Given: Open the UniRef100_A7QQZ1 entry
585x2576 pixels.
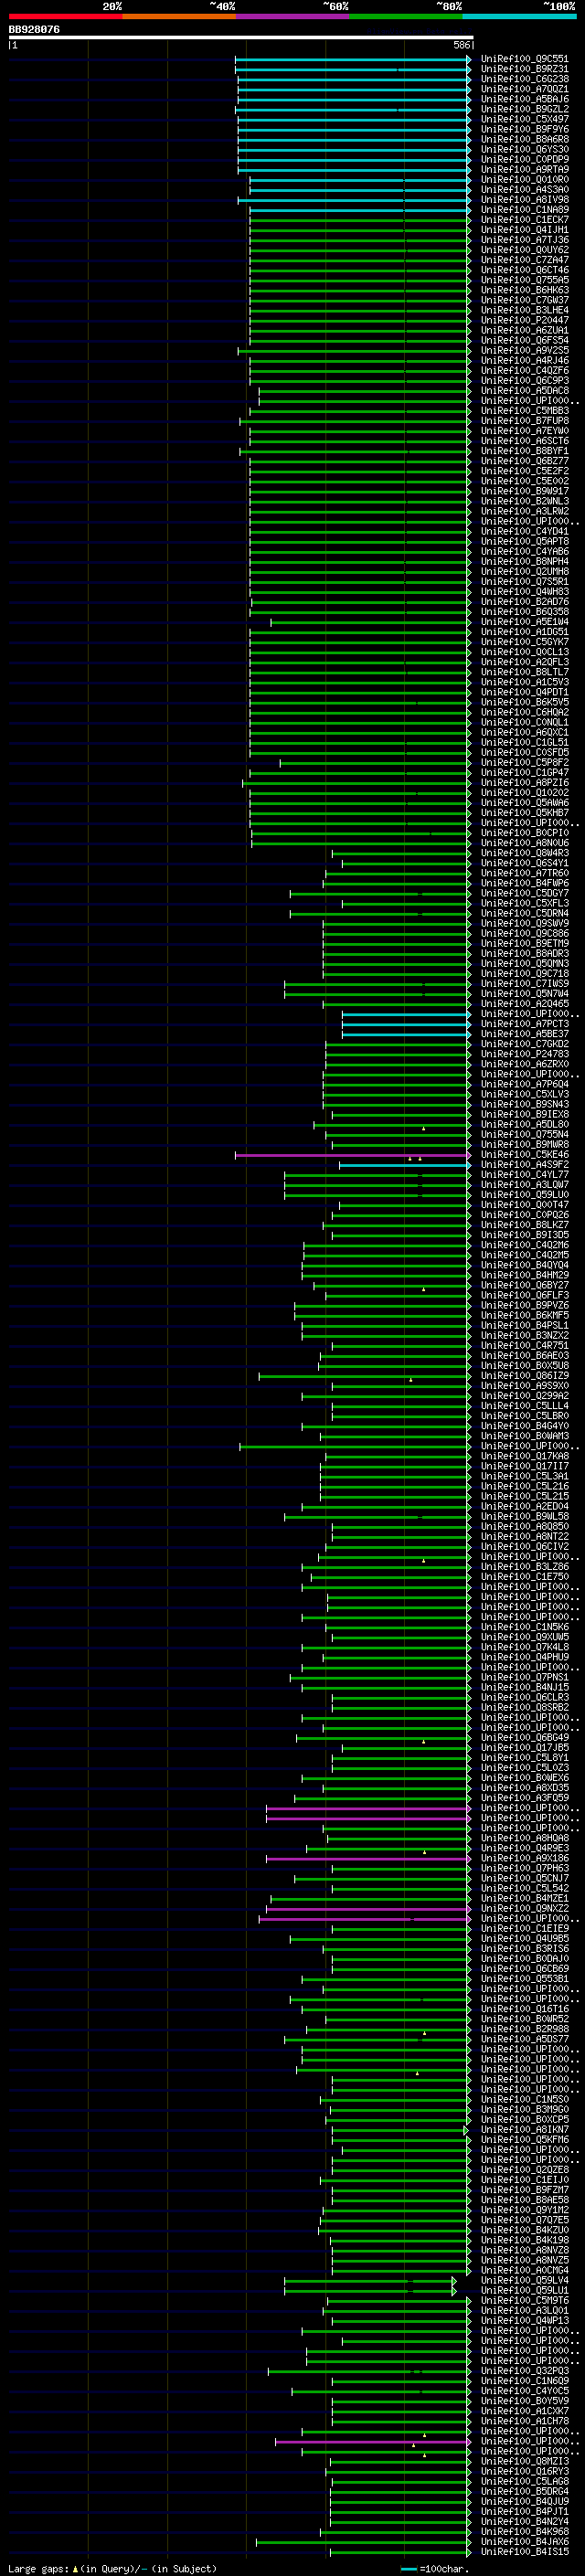Looking at the screenshot, I should click(x=524, y=89).
